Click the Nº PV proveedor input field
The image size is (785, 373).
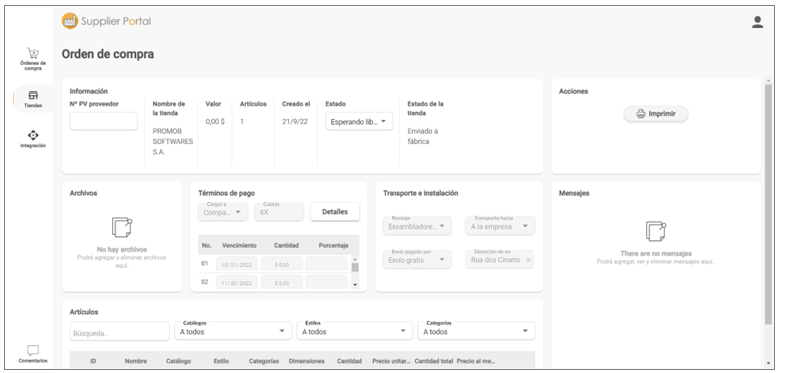[104, 121]
